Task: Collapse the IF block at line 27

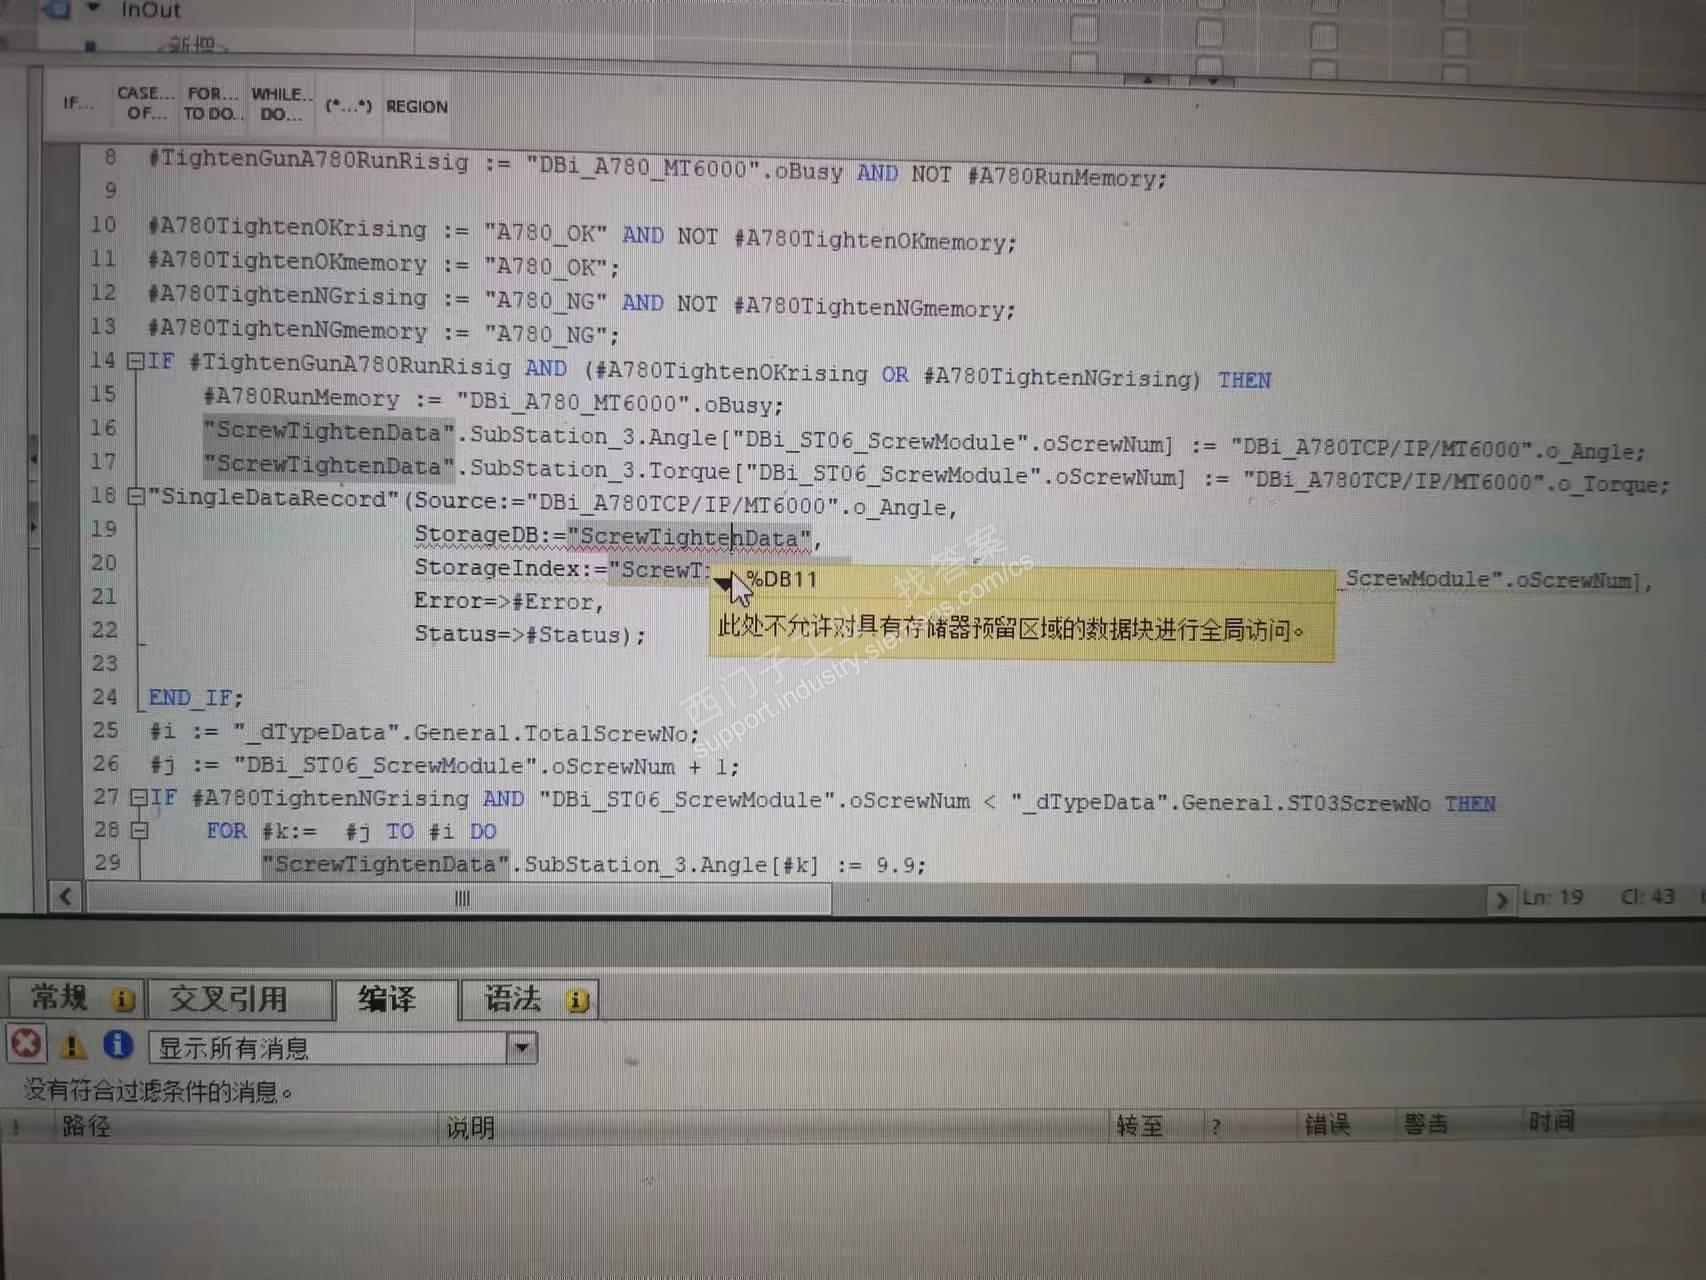Action: (138, 797)
